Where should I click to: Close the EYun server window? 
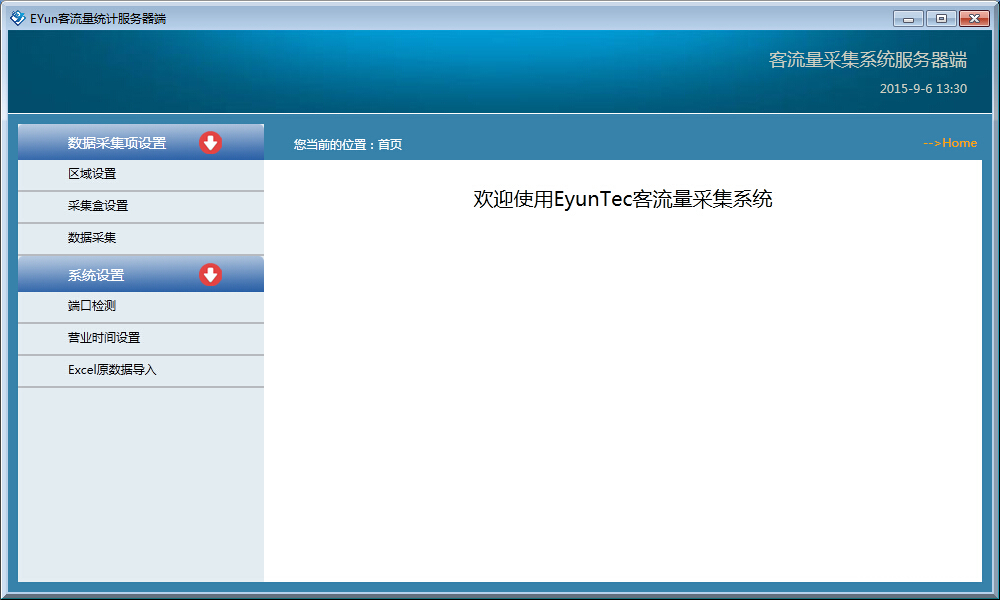pyautogui.click(x=973, y=18)
